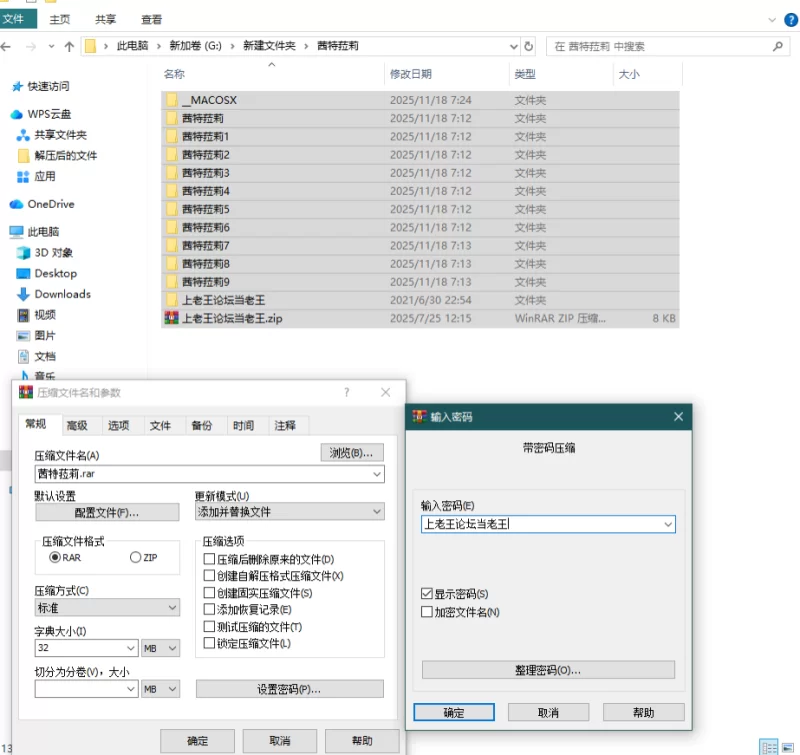
Task: Click the WinRAR icon of 上老王论坛当老王.zip
Action: (171, 318)
